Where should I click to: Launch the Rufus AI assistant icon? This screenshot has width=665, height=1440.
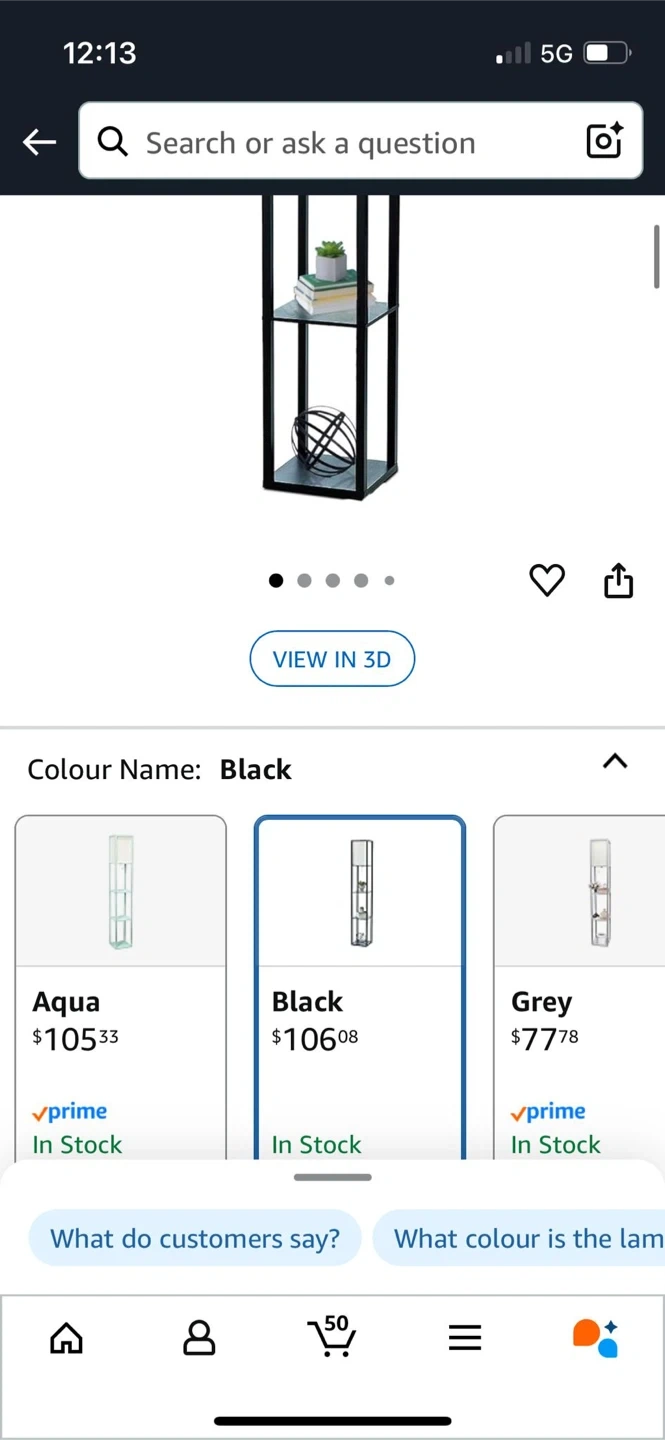[596, 1337]
